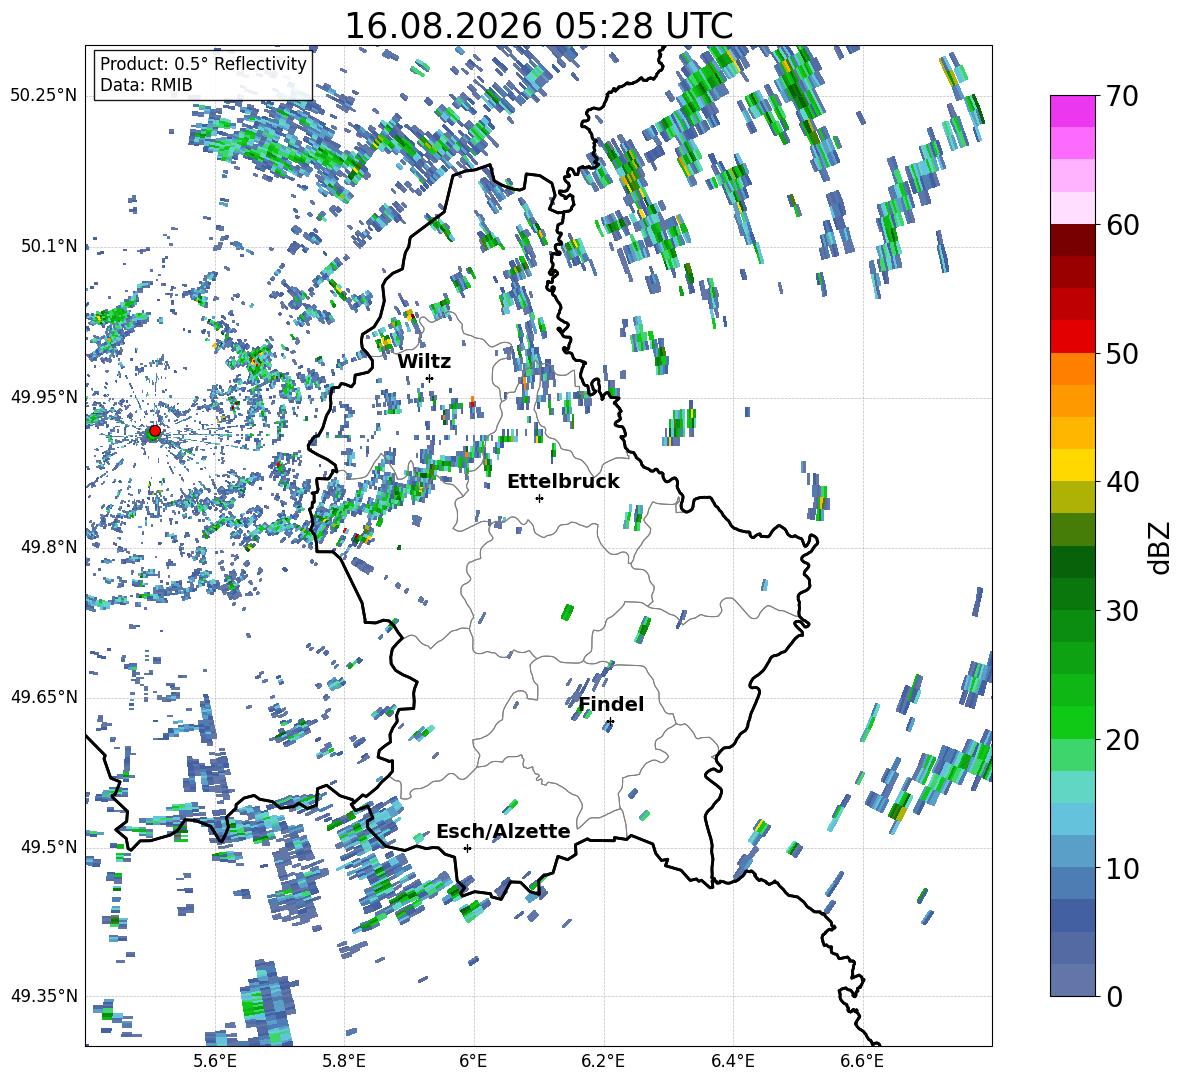Screen dimensions: 1184x1081
Task: Click the Product 0.5° Reflectivity info box
Action: point(203,74)
